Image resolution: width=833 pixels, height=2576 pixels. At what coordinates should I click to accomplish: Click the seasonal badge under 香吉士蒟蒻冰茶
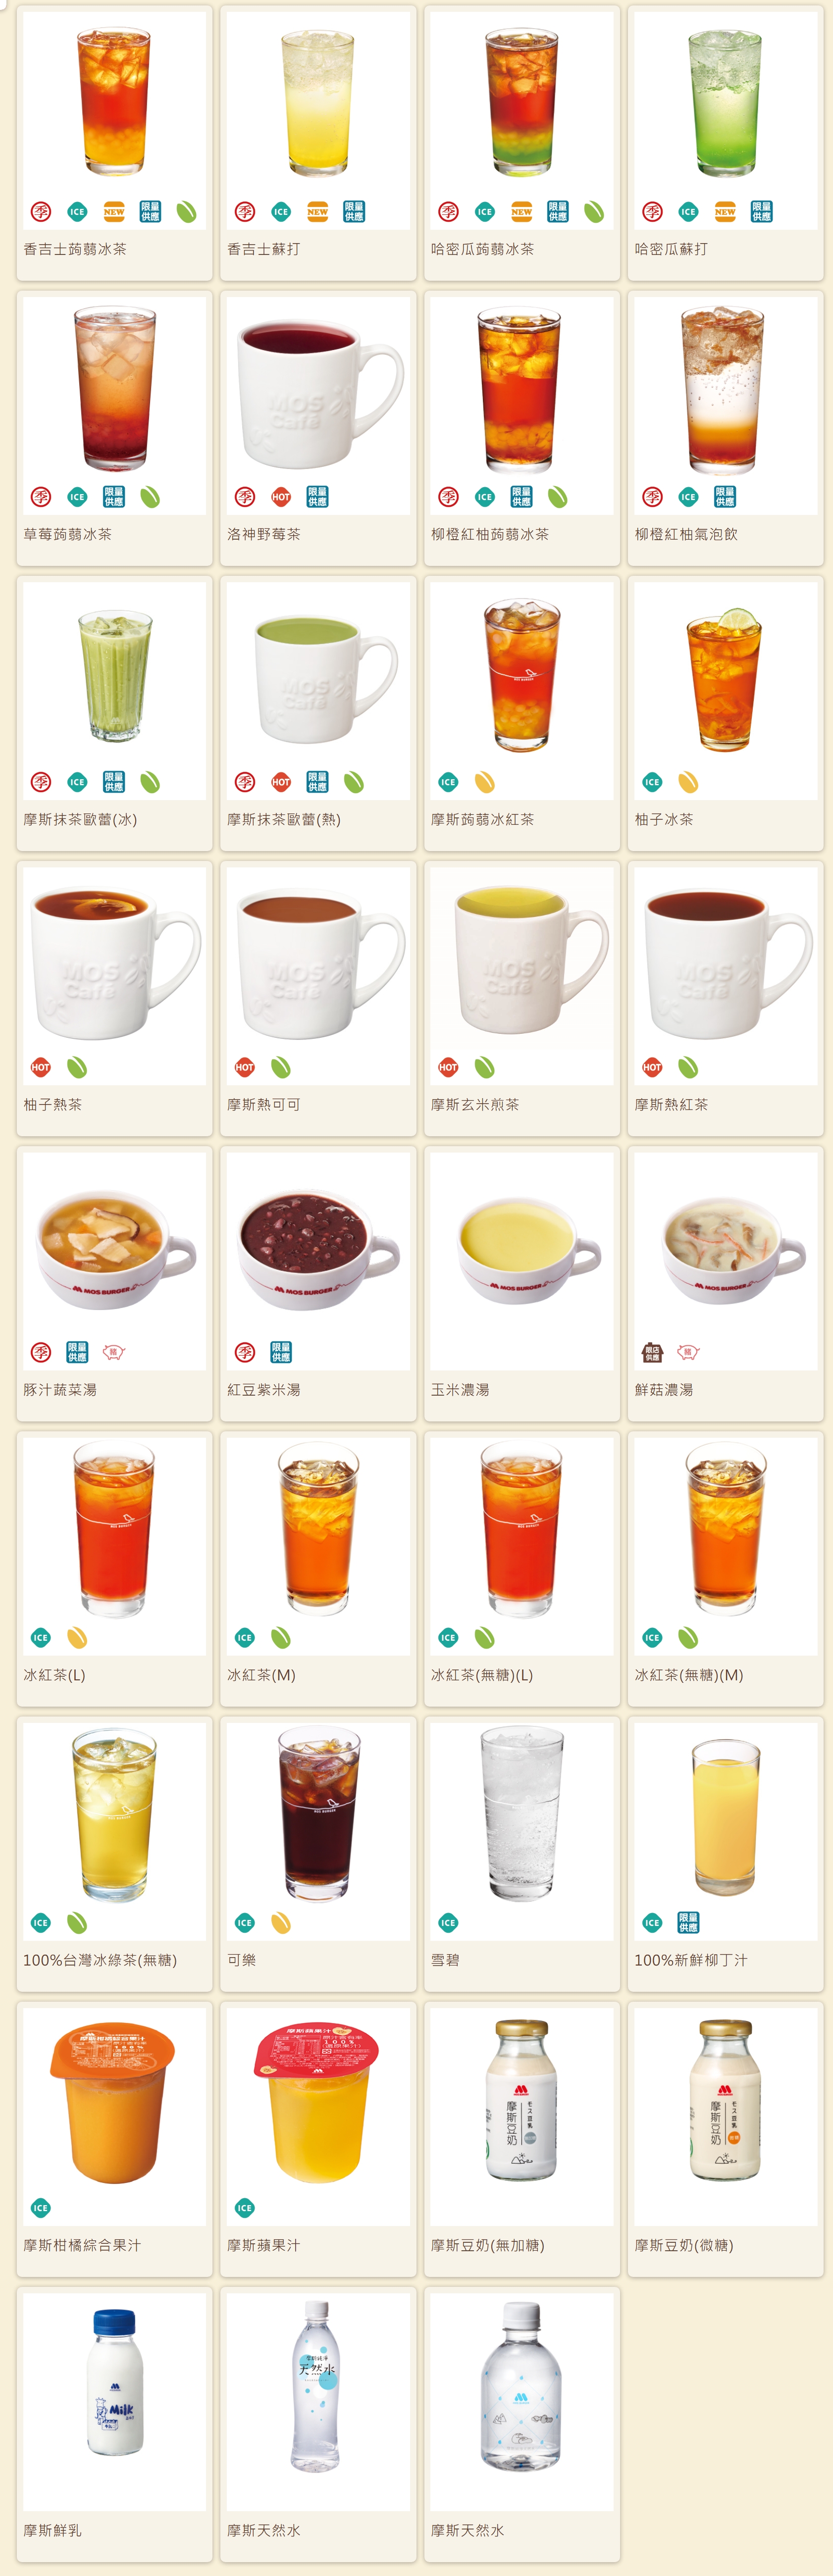click(41, 212)
